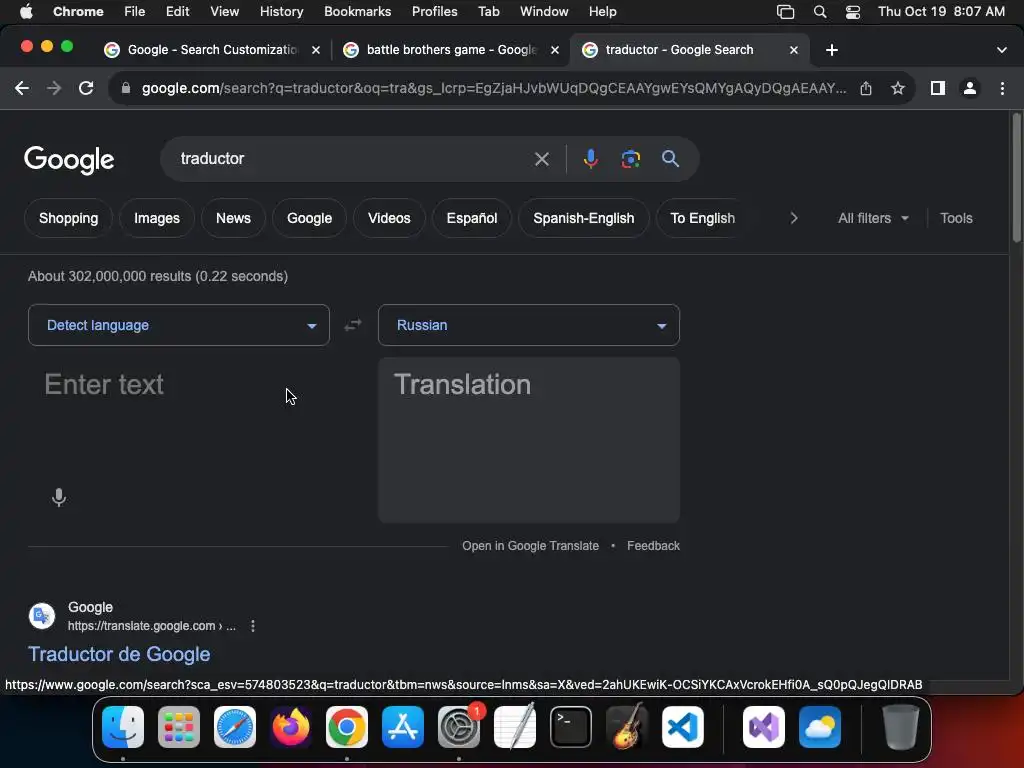
Task: Select the Español filter chip
Action: 472,218
